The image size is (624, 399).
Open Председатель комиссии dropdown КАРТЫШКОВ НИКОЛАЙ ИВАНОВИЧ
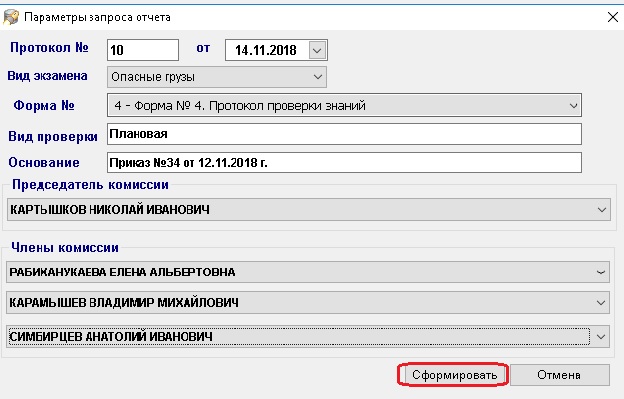308,210
